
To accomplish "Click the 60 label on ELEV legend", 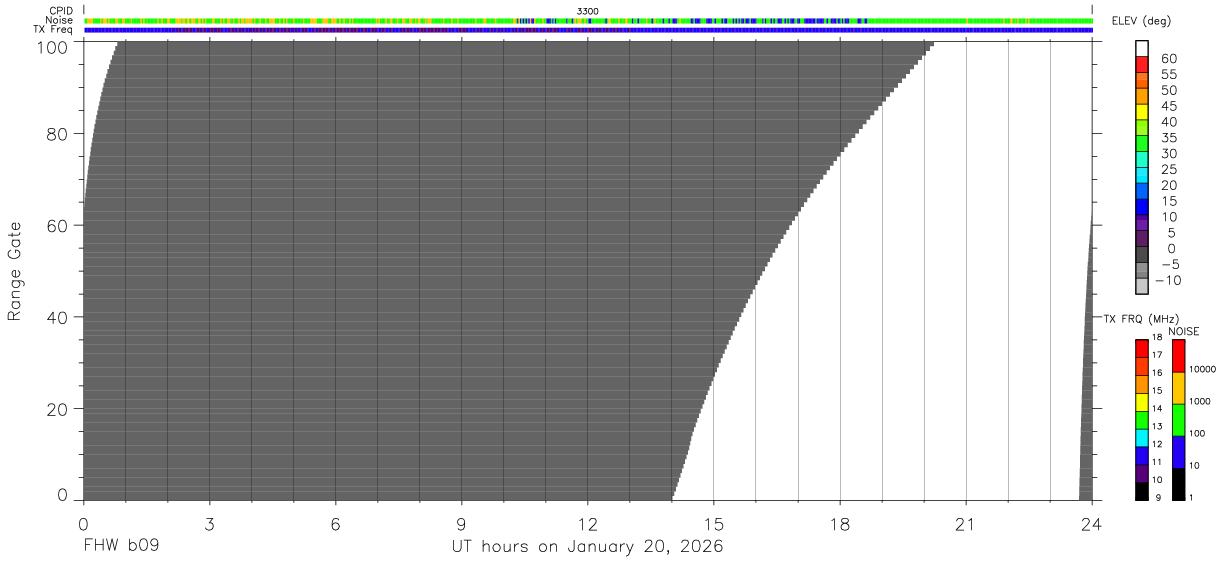I will click(1169, 59).
